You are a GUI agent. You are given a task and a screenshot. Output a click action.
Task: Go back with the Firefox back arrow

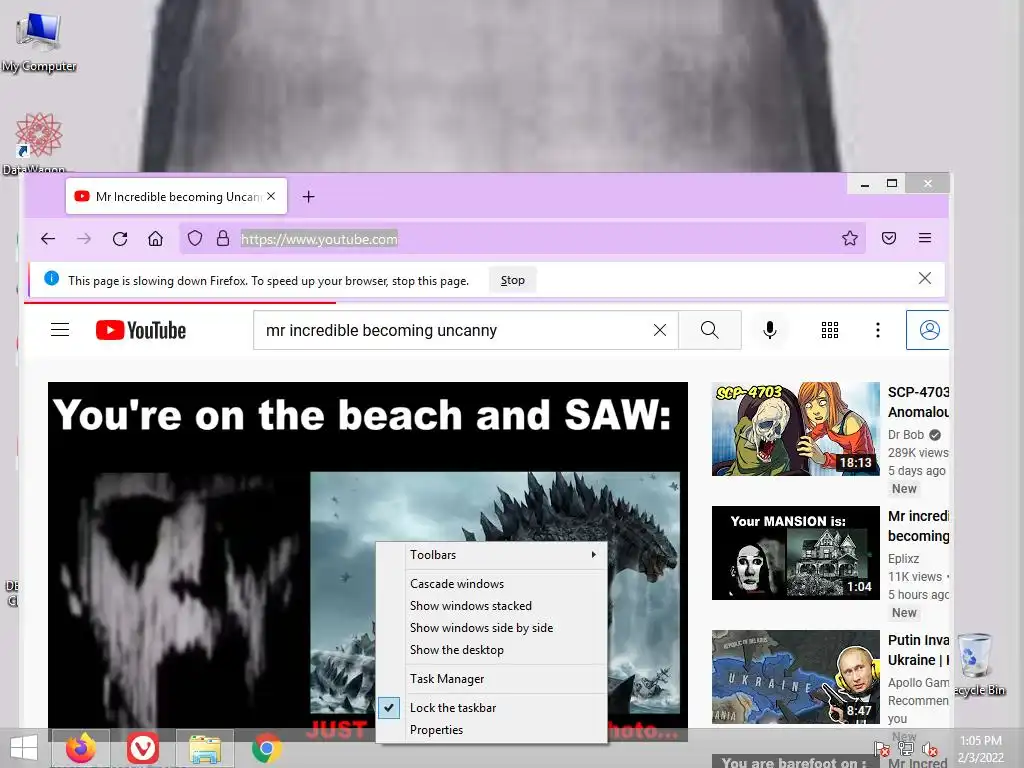point(48,238)
